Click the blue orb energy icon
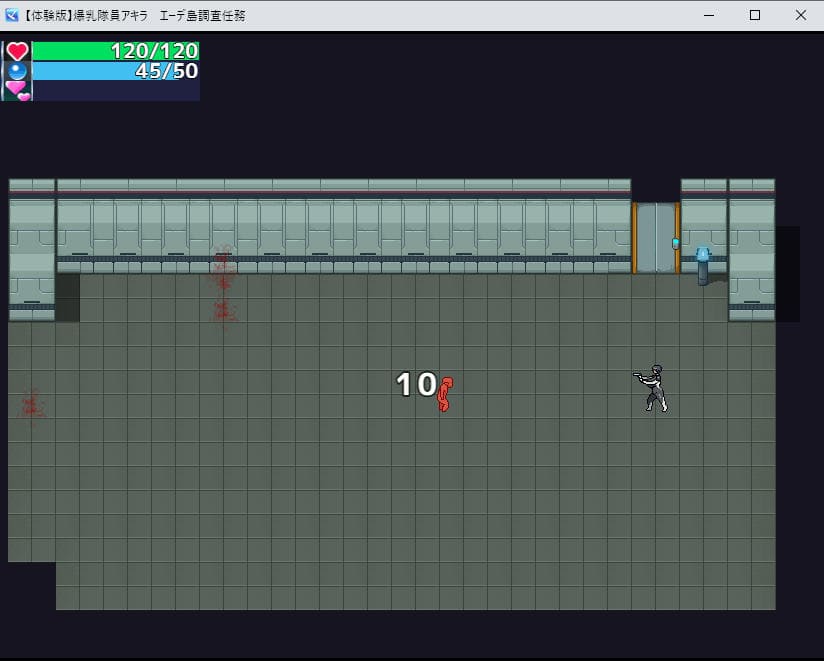 coord(17,71)
